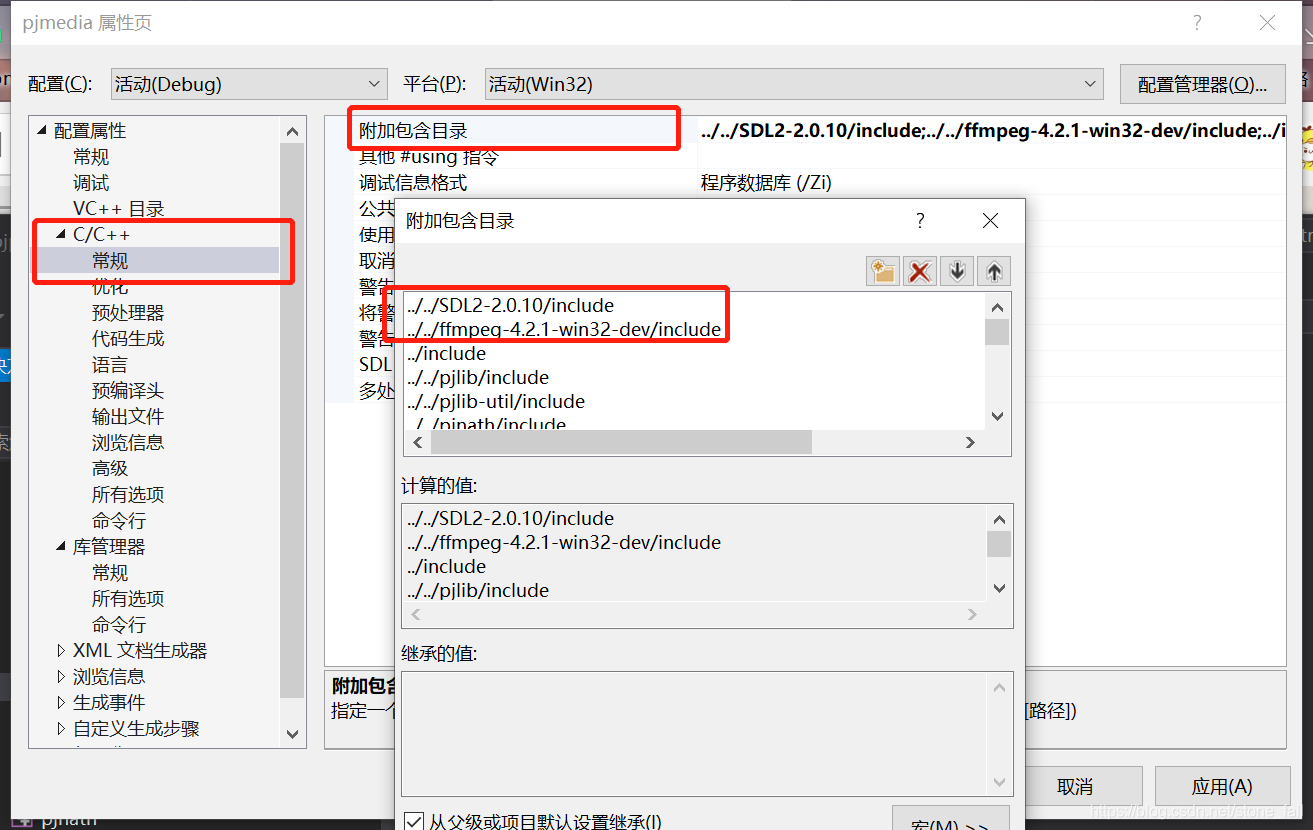This screenshot has height=830, width=1313.
Task: Select 常规 under 库管理器
Action: coord(110,573)
